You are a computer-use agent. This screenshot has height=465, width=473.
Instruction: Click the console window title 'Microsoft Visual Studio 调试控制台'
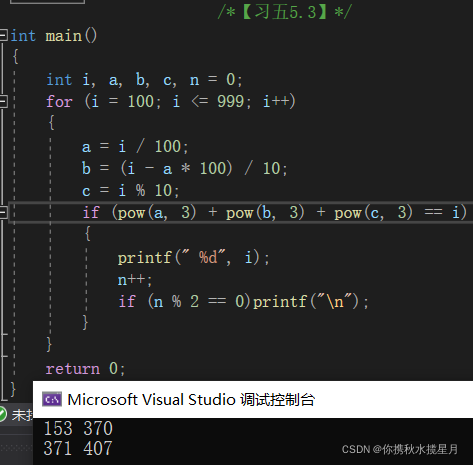coord(191,400)
